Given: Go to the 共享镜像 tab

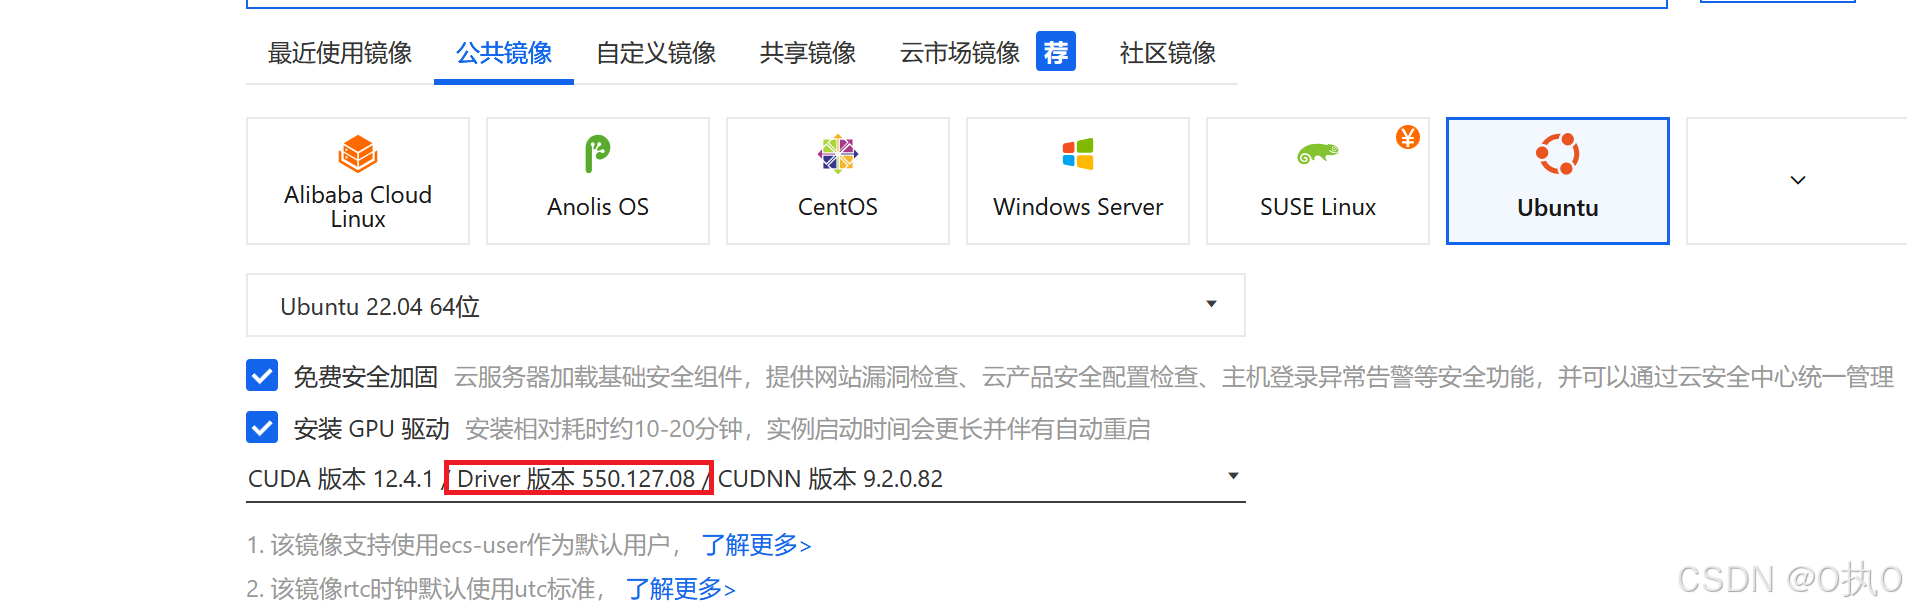Looking at the screenshot, I should click(808, 53).
